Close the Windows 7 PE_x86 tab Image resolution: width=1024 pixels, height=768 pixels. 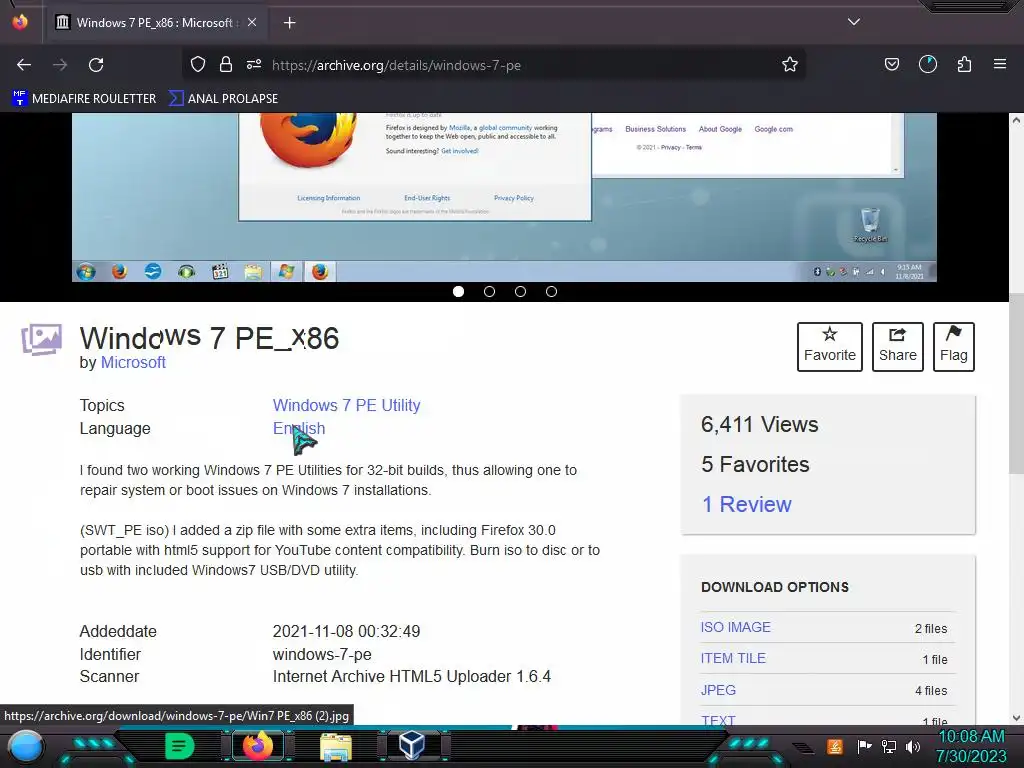[252, 22]
